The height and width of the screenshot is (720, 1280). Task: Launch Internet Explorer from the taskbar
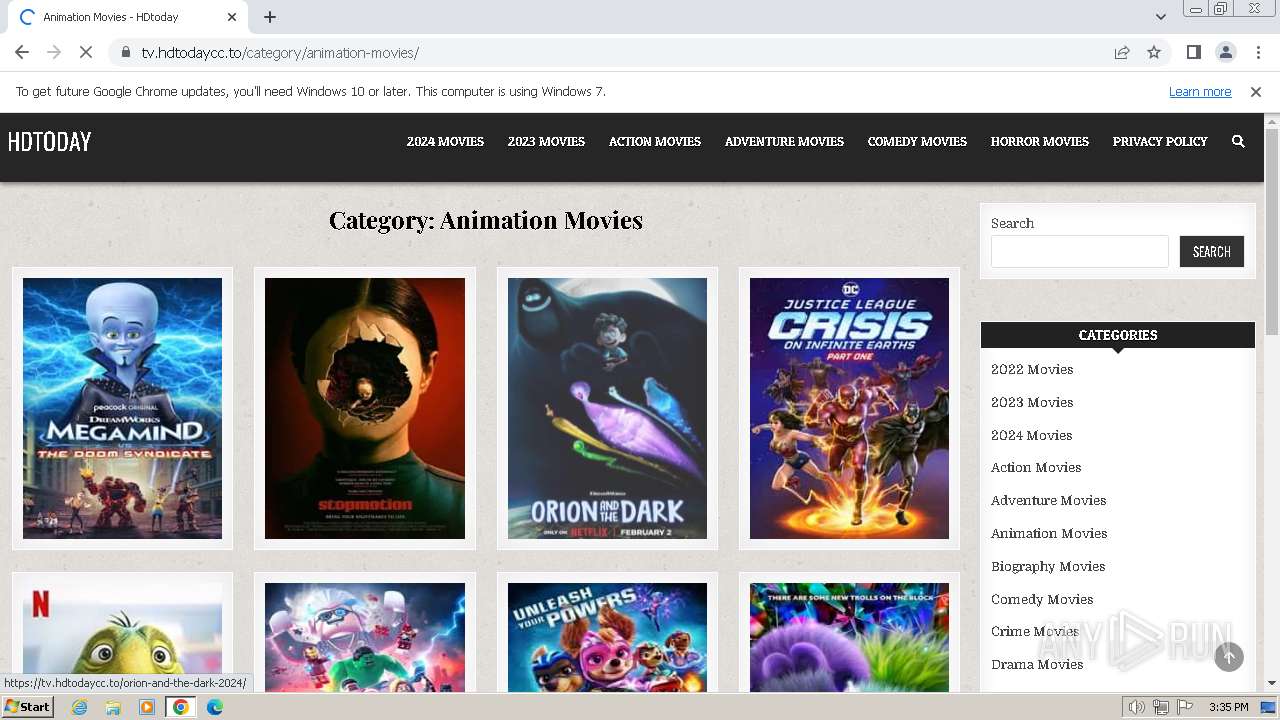pos(79,707)
